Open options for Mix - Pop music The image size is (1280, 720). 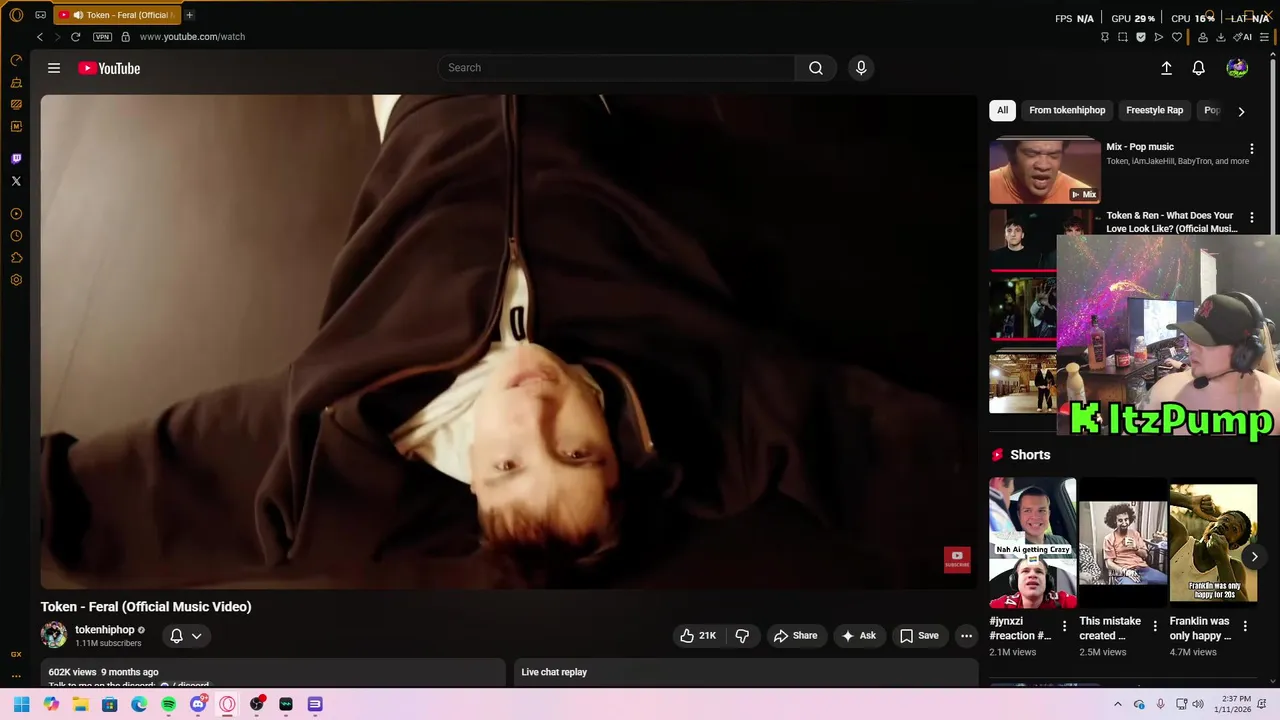(x=1251, y=149)
